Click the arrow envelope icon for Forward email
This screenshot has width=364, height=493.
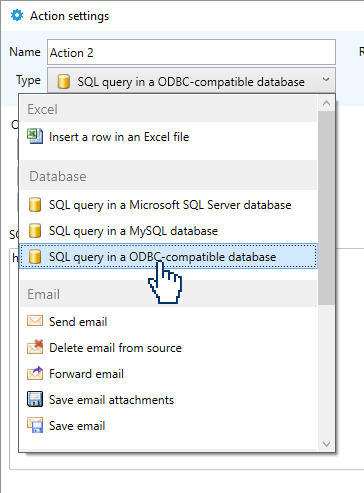[35, 373]
